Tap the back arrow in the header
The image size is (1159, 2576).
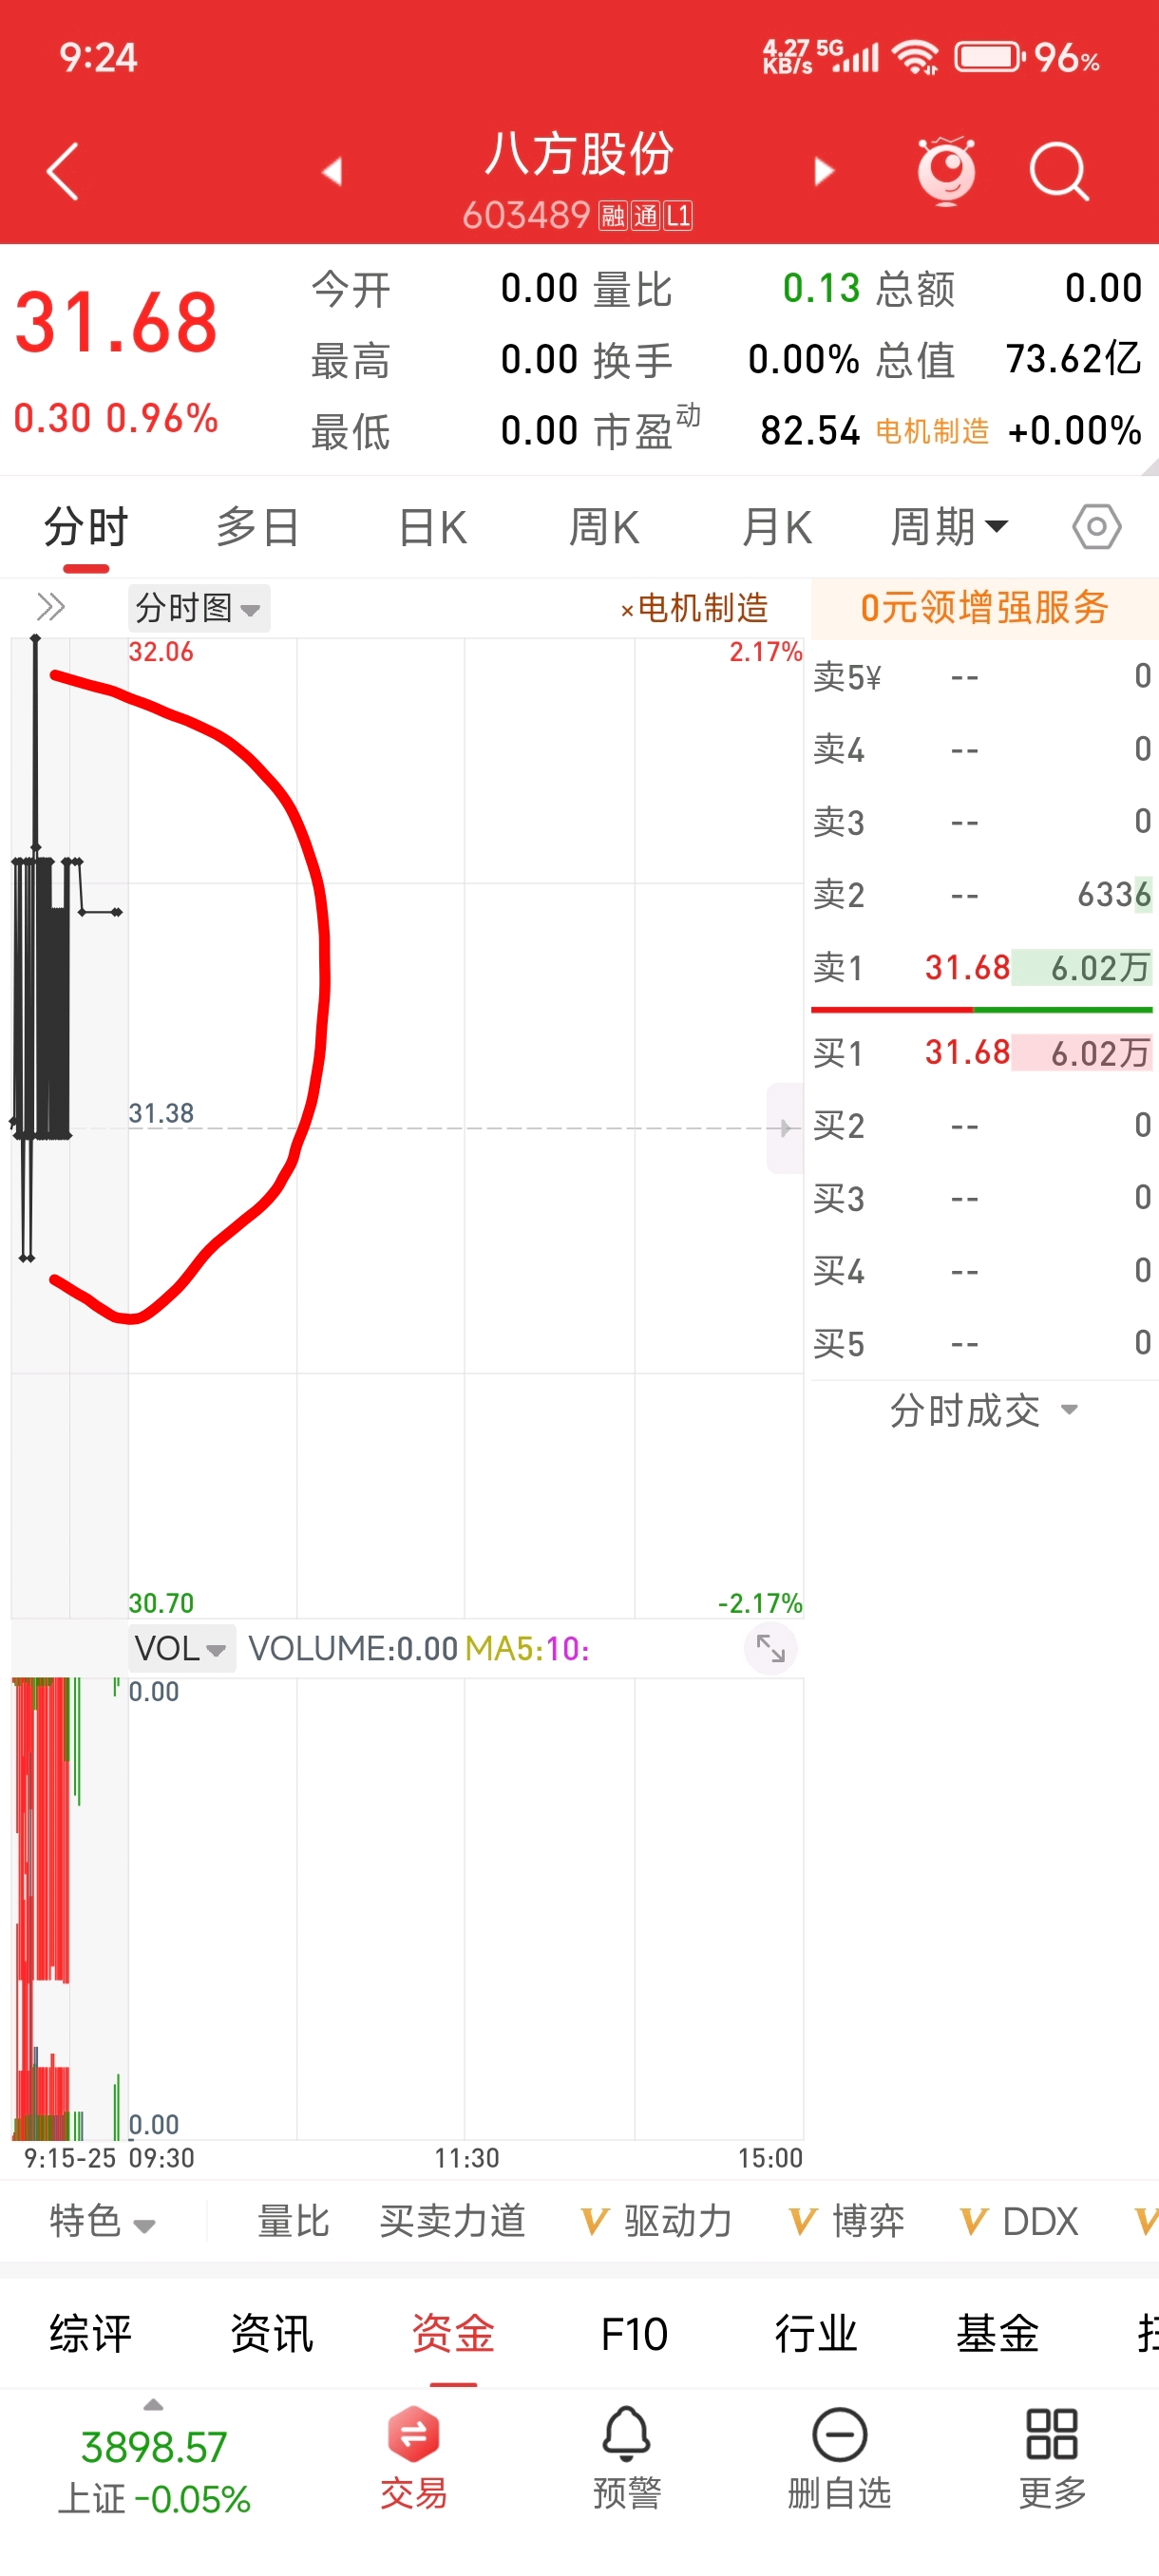(x=62, y=172)
